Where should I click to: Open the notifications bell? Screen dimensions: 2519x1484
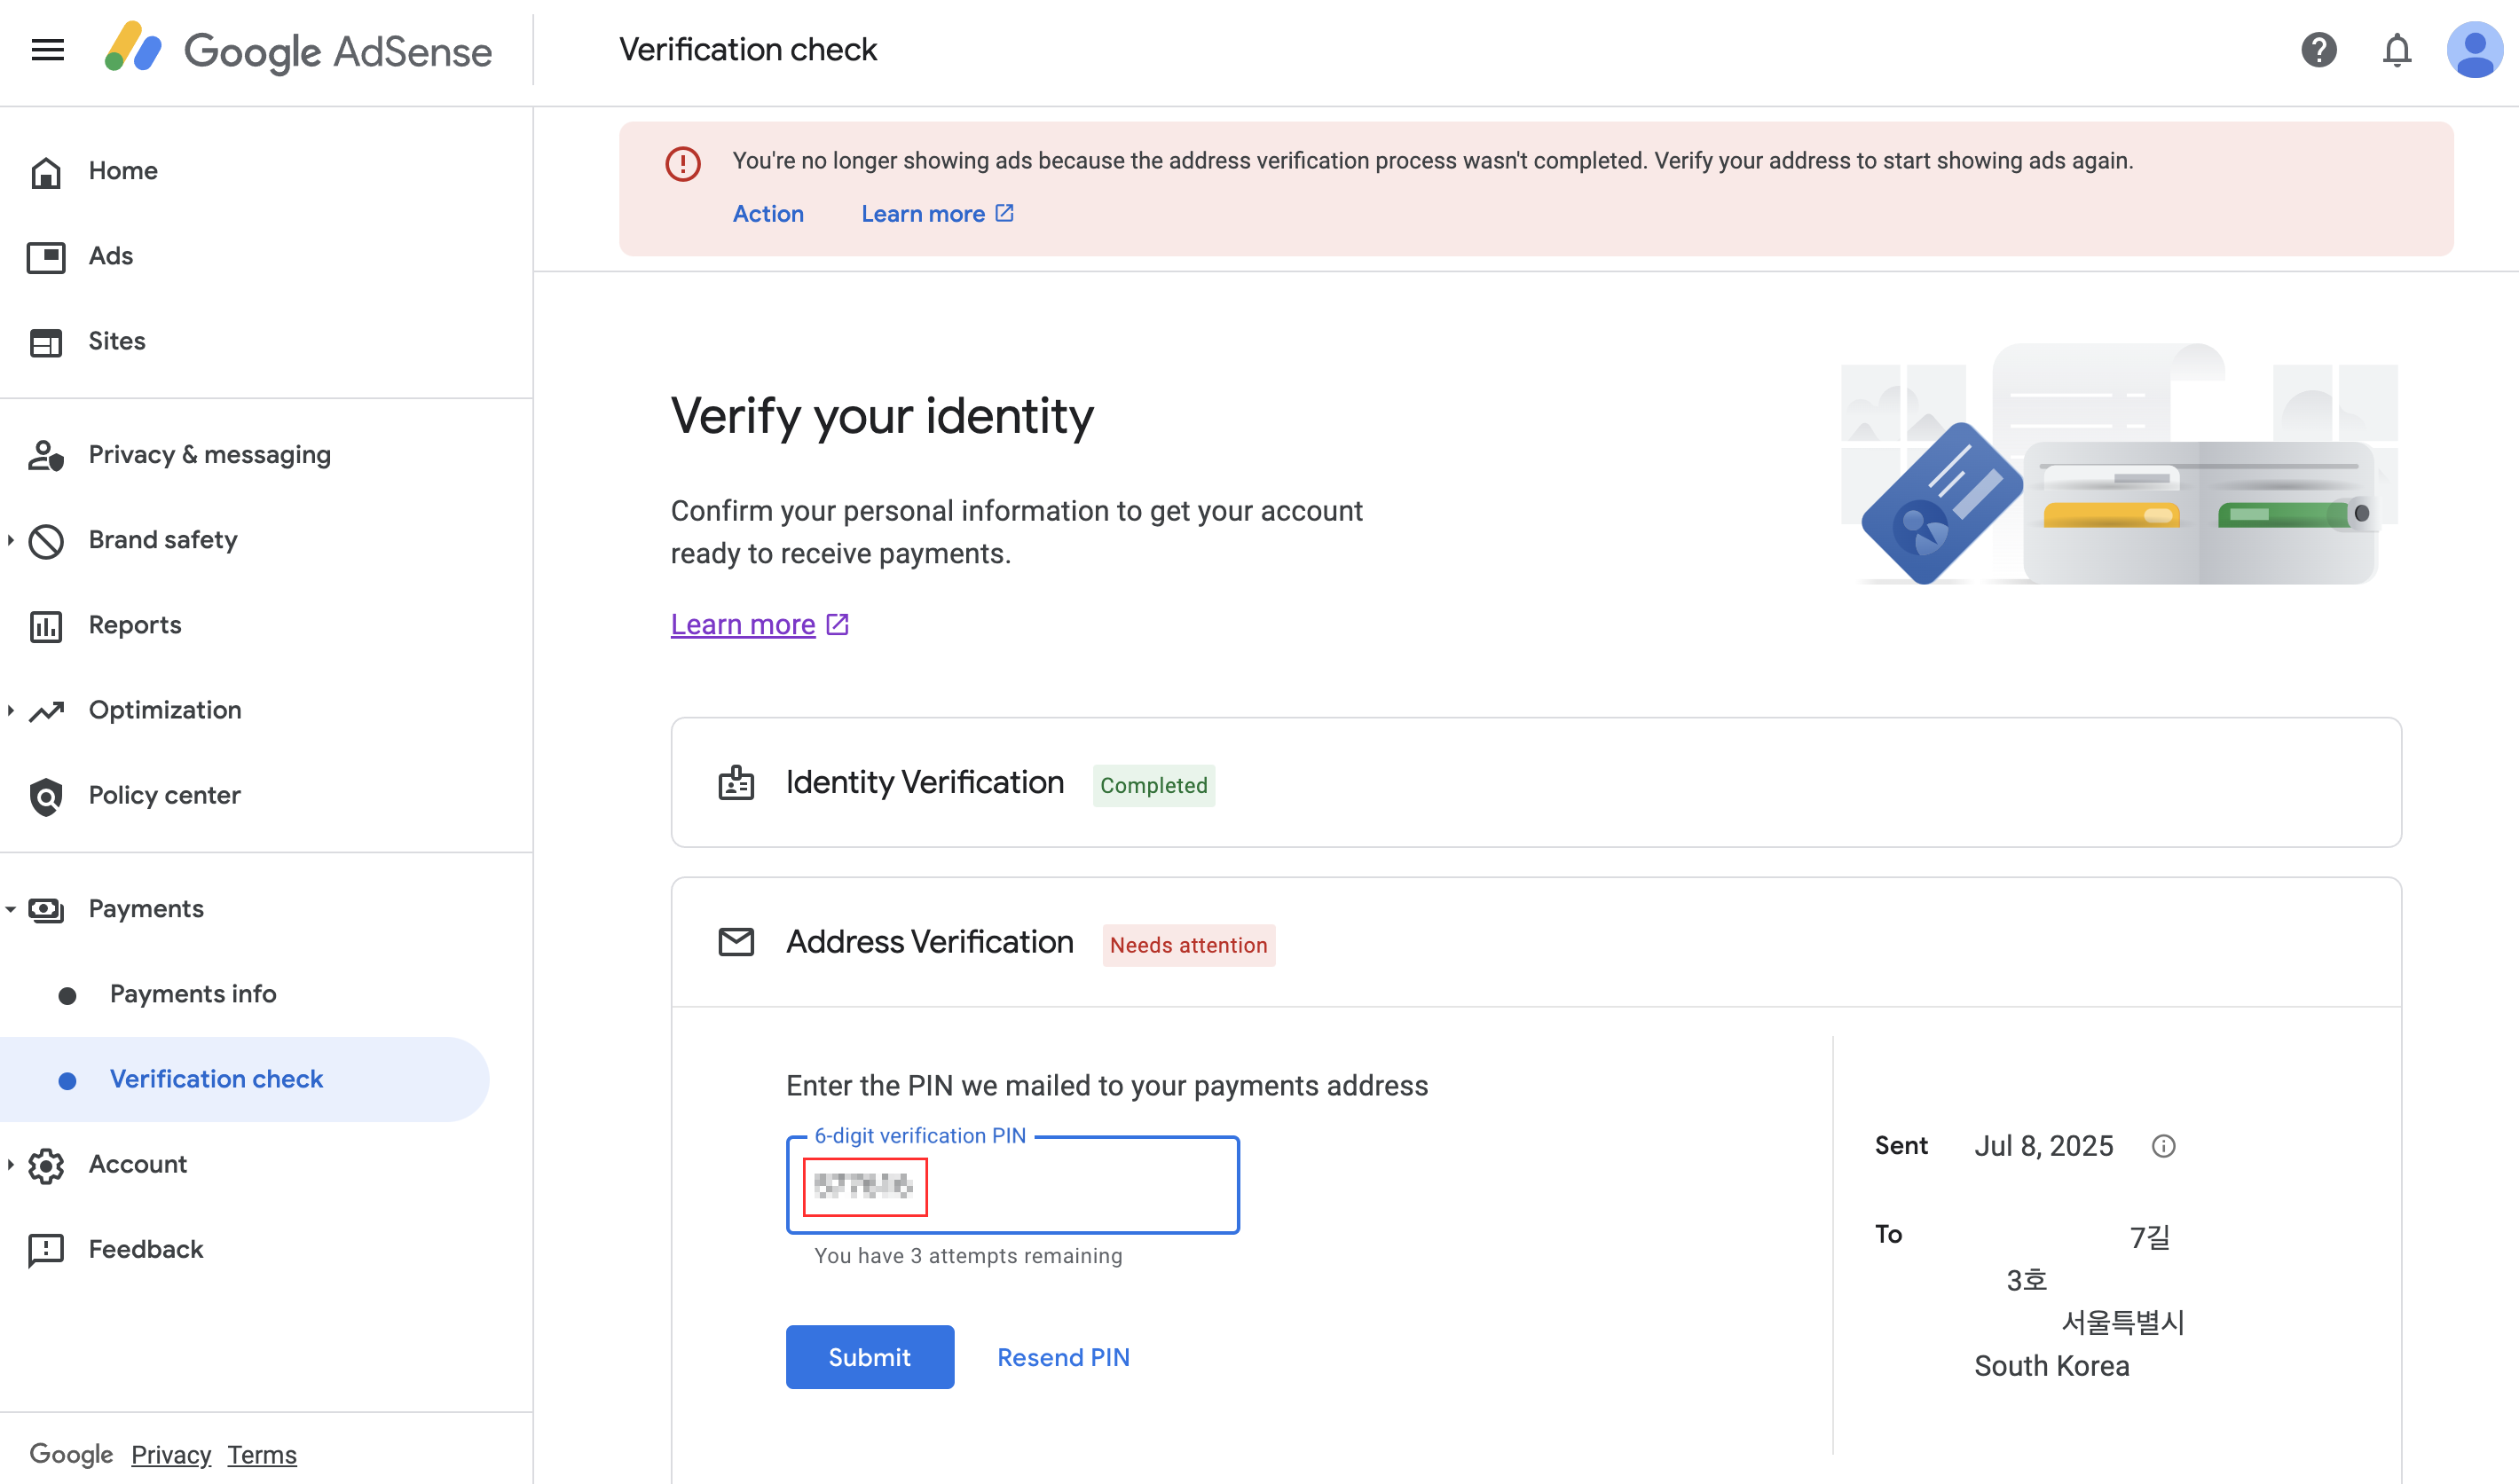2396,50
